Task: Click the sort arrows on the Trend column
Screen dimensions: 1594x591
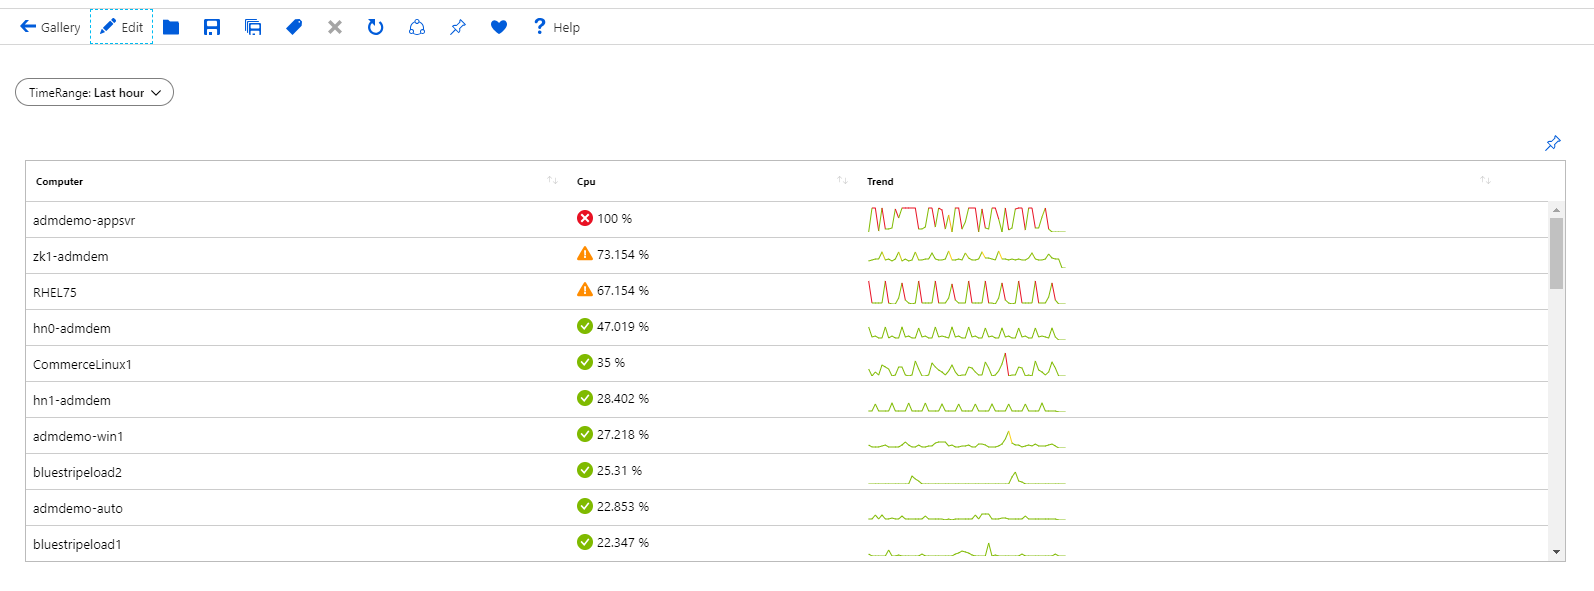Action: (x=1485, y=181)
